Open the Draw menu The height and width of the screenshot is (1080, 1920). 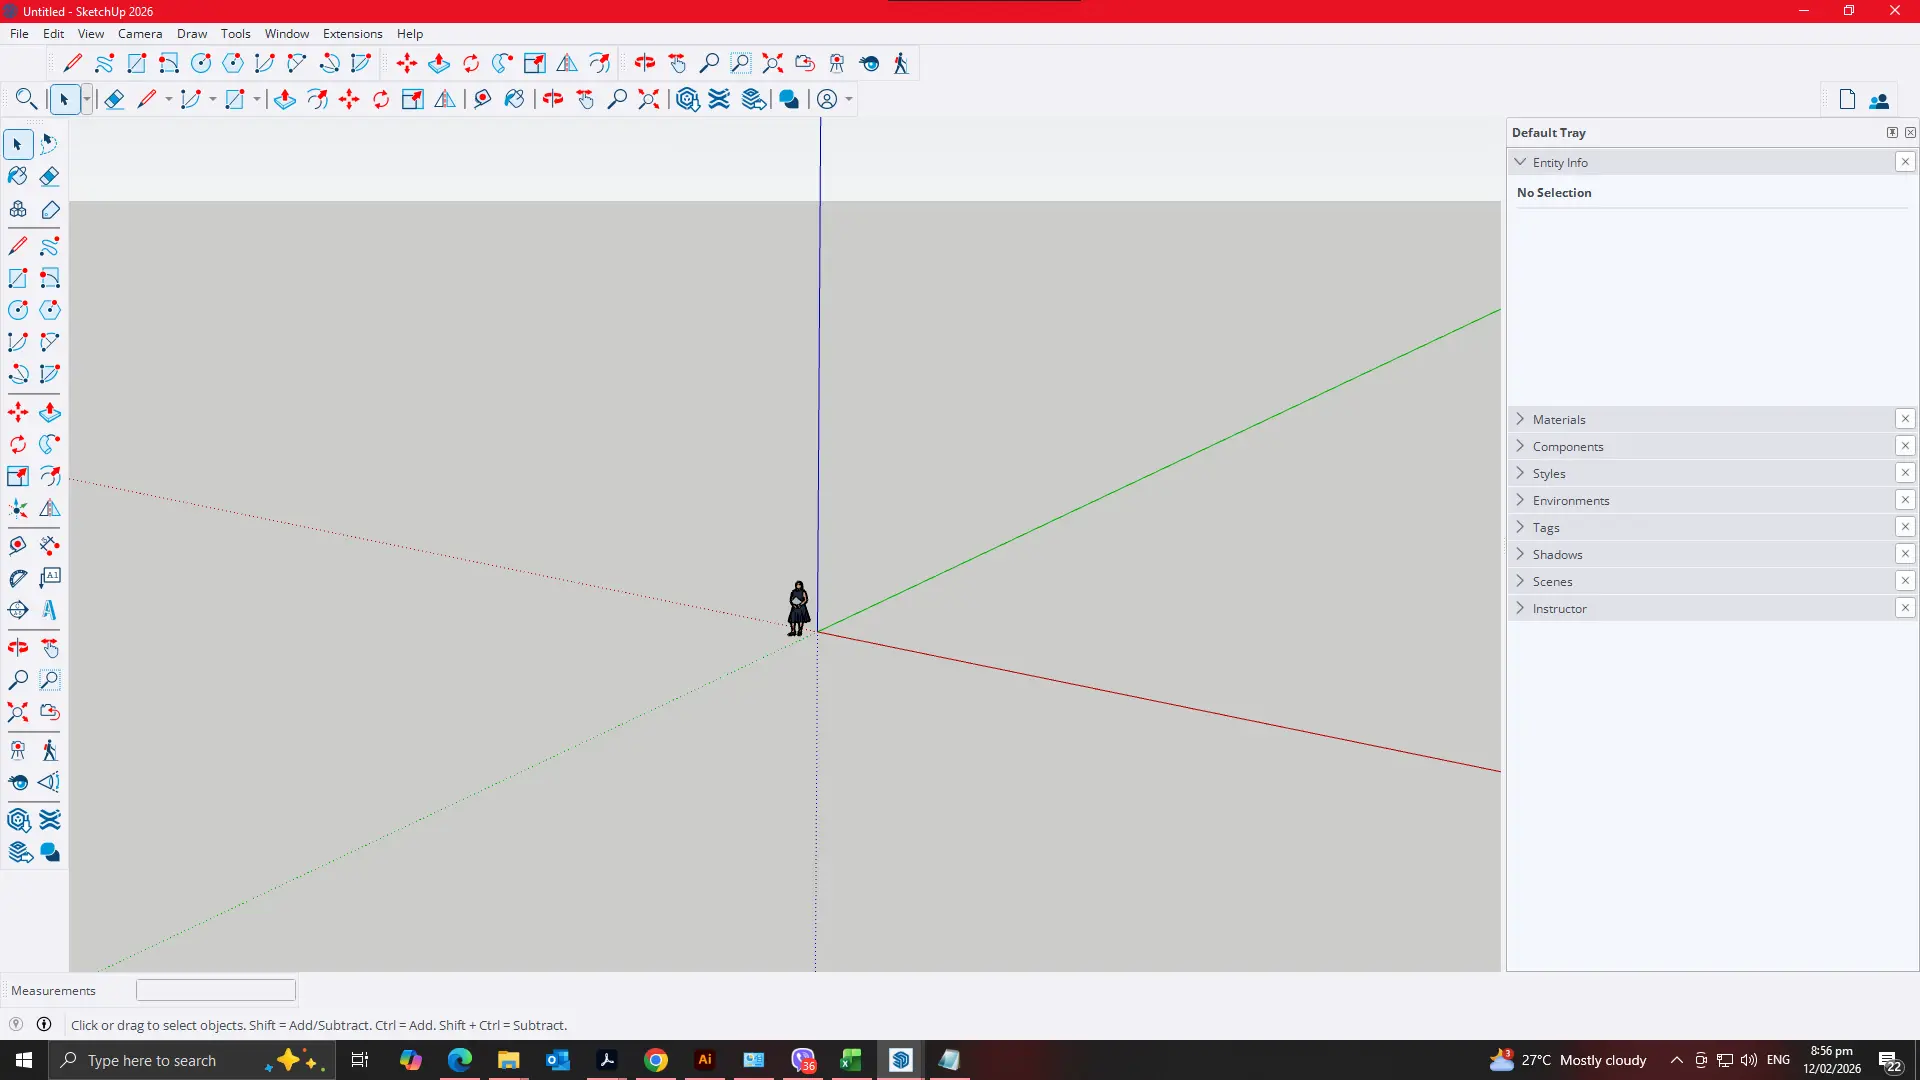pyautogui.click(x=192, y=33)
